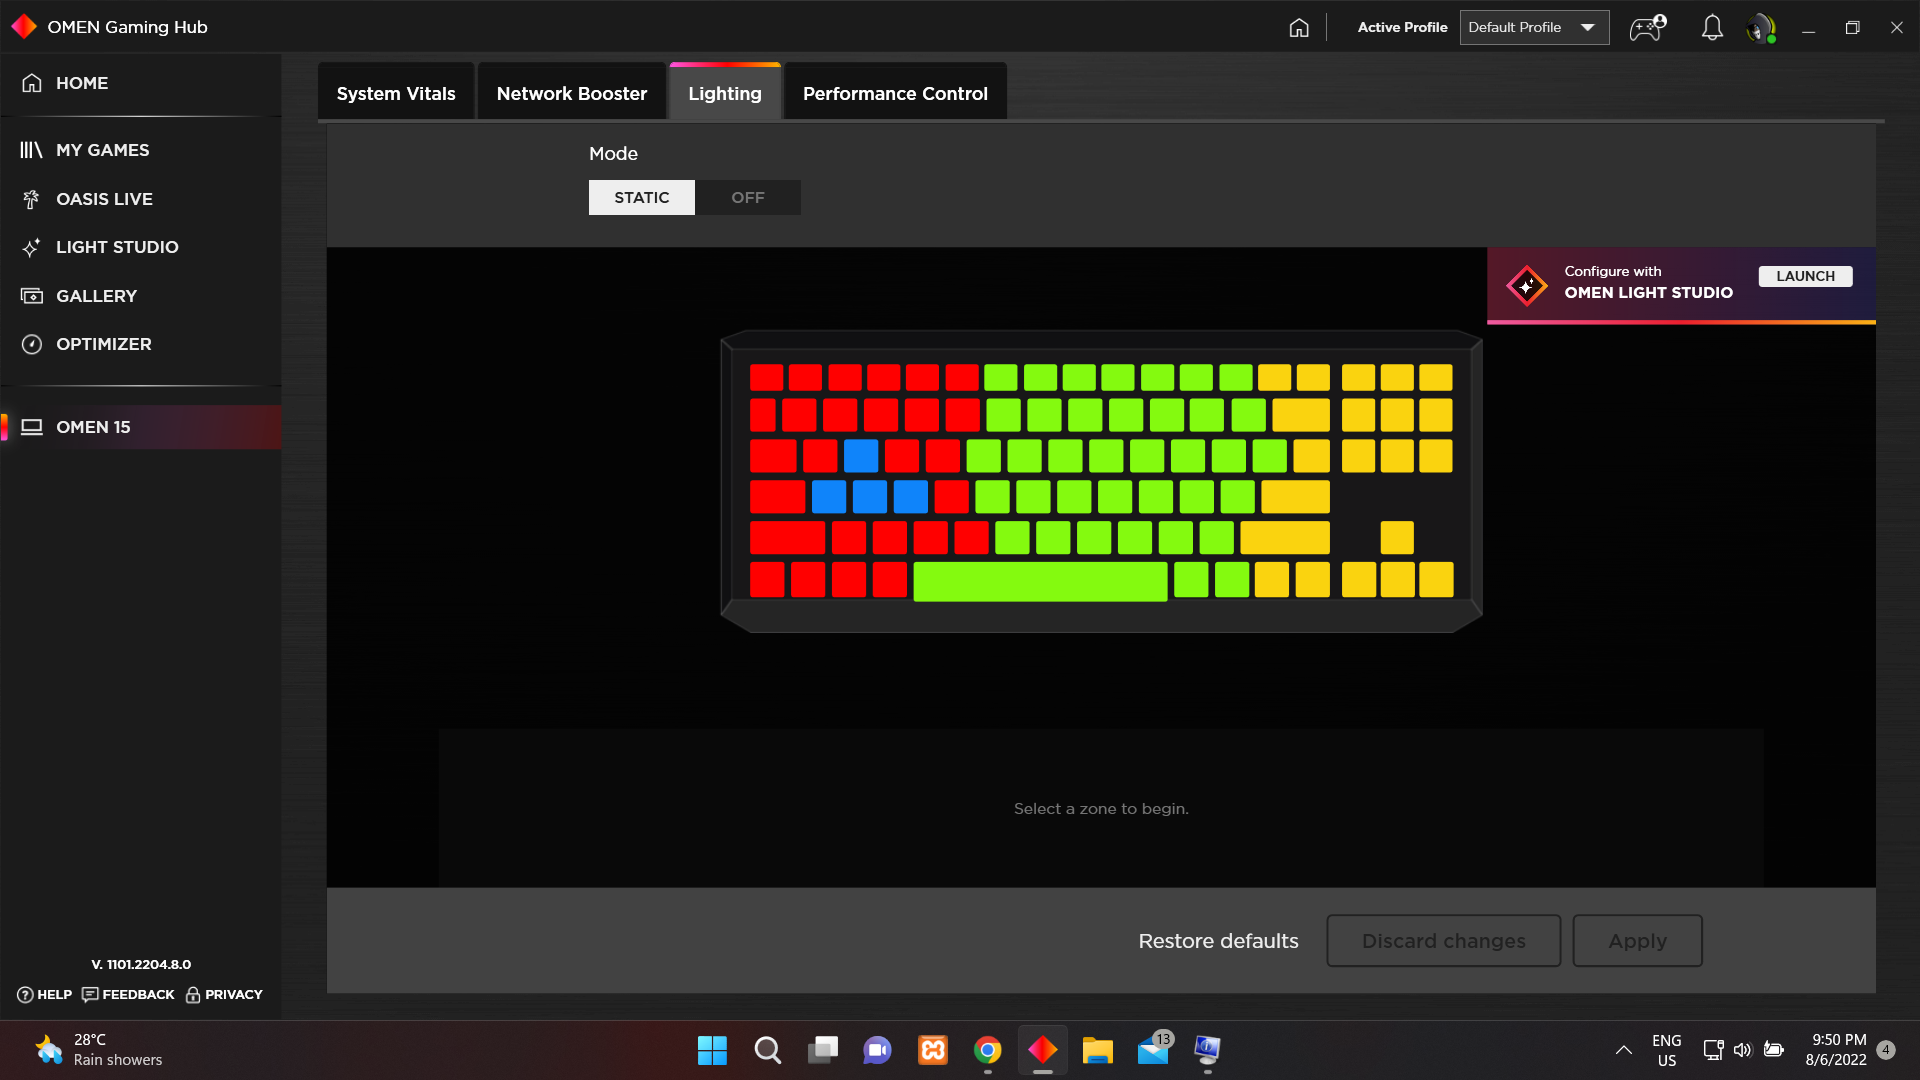Open Chrome from the taskbar
Image resolution: width=1920 pixels, height=1080 pixels.
tap(987, 1050)
